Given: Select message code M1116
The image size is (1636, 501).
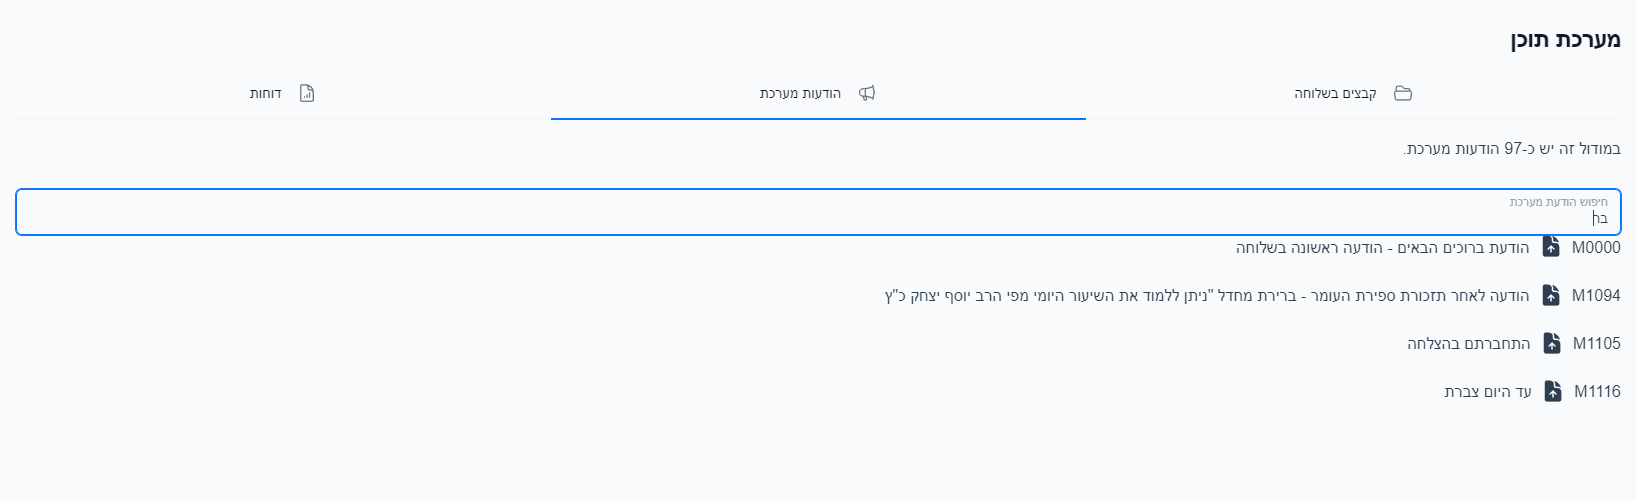Looking at the screenshot, I should click(x=1597, y=392).
